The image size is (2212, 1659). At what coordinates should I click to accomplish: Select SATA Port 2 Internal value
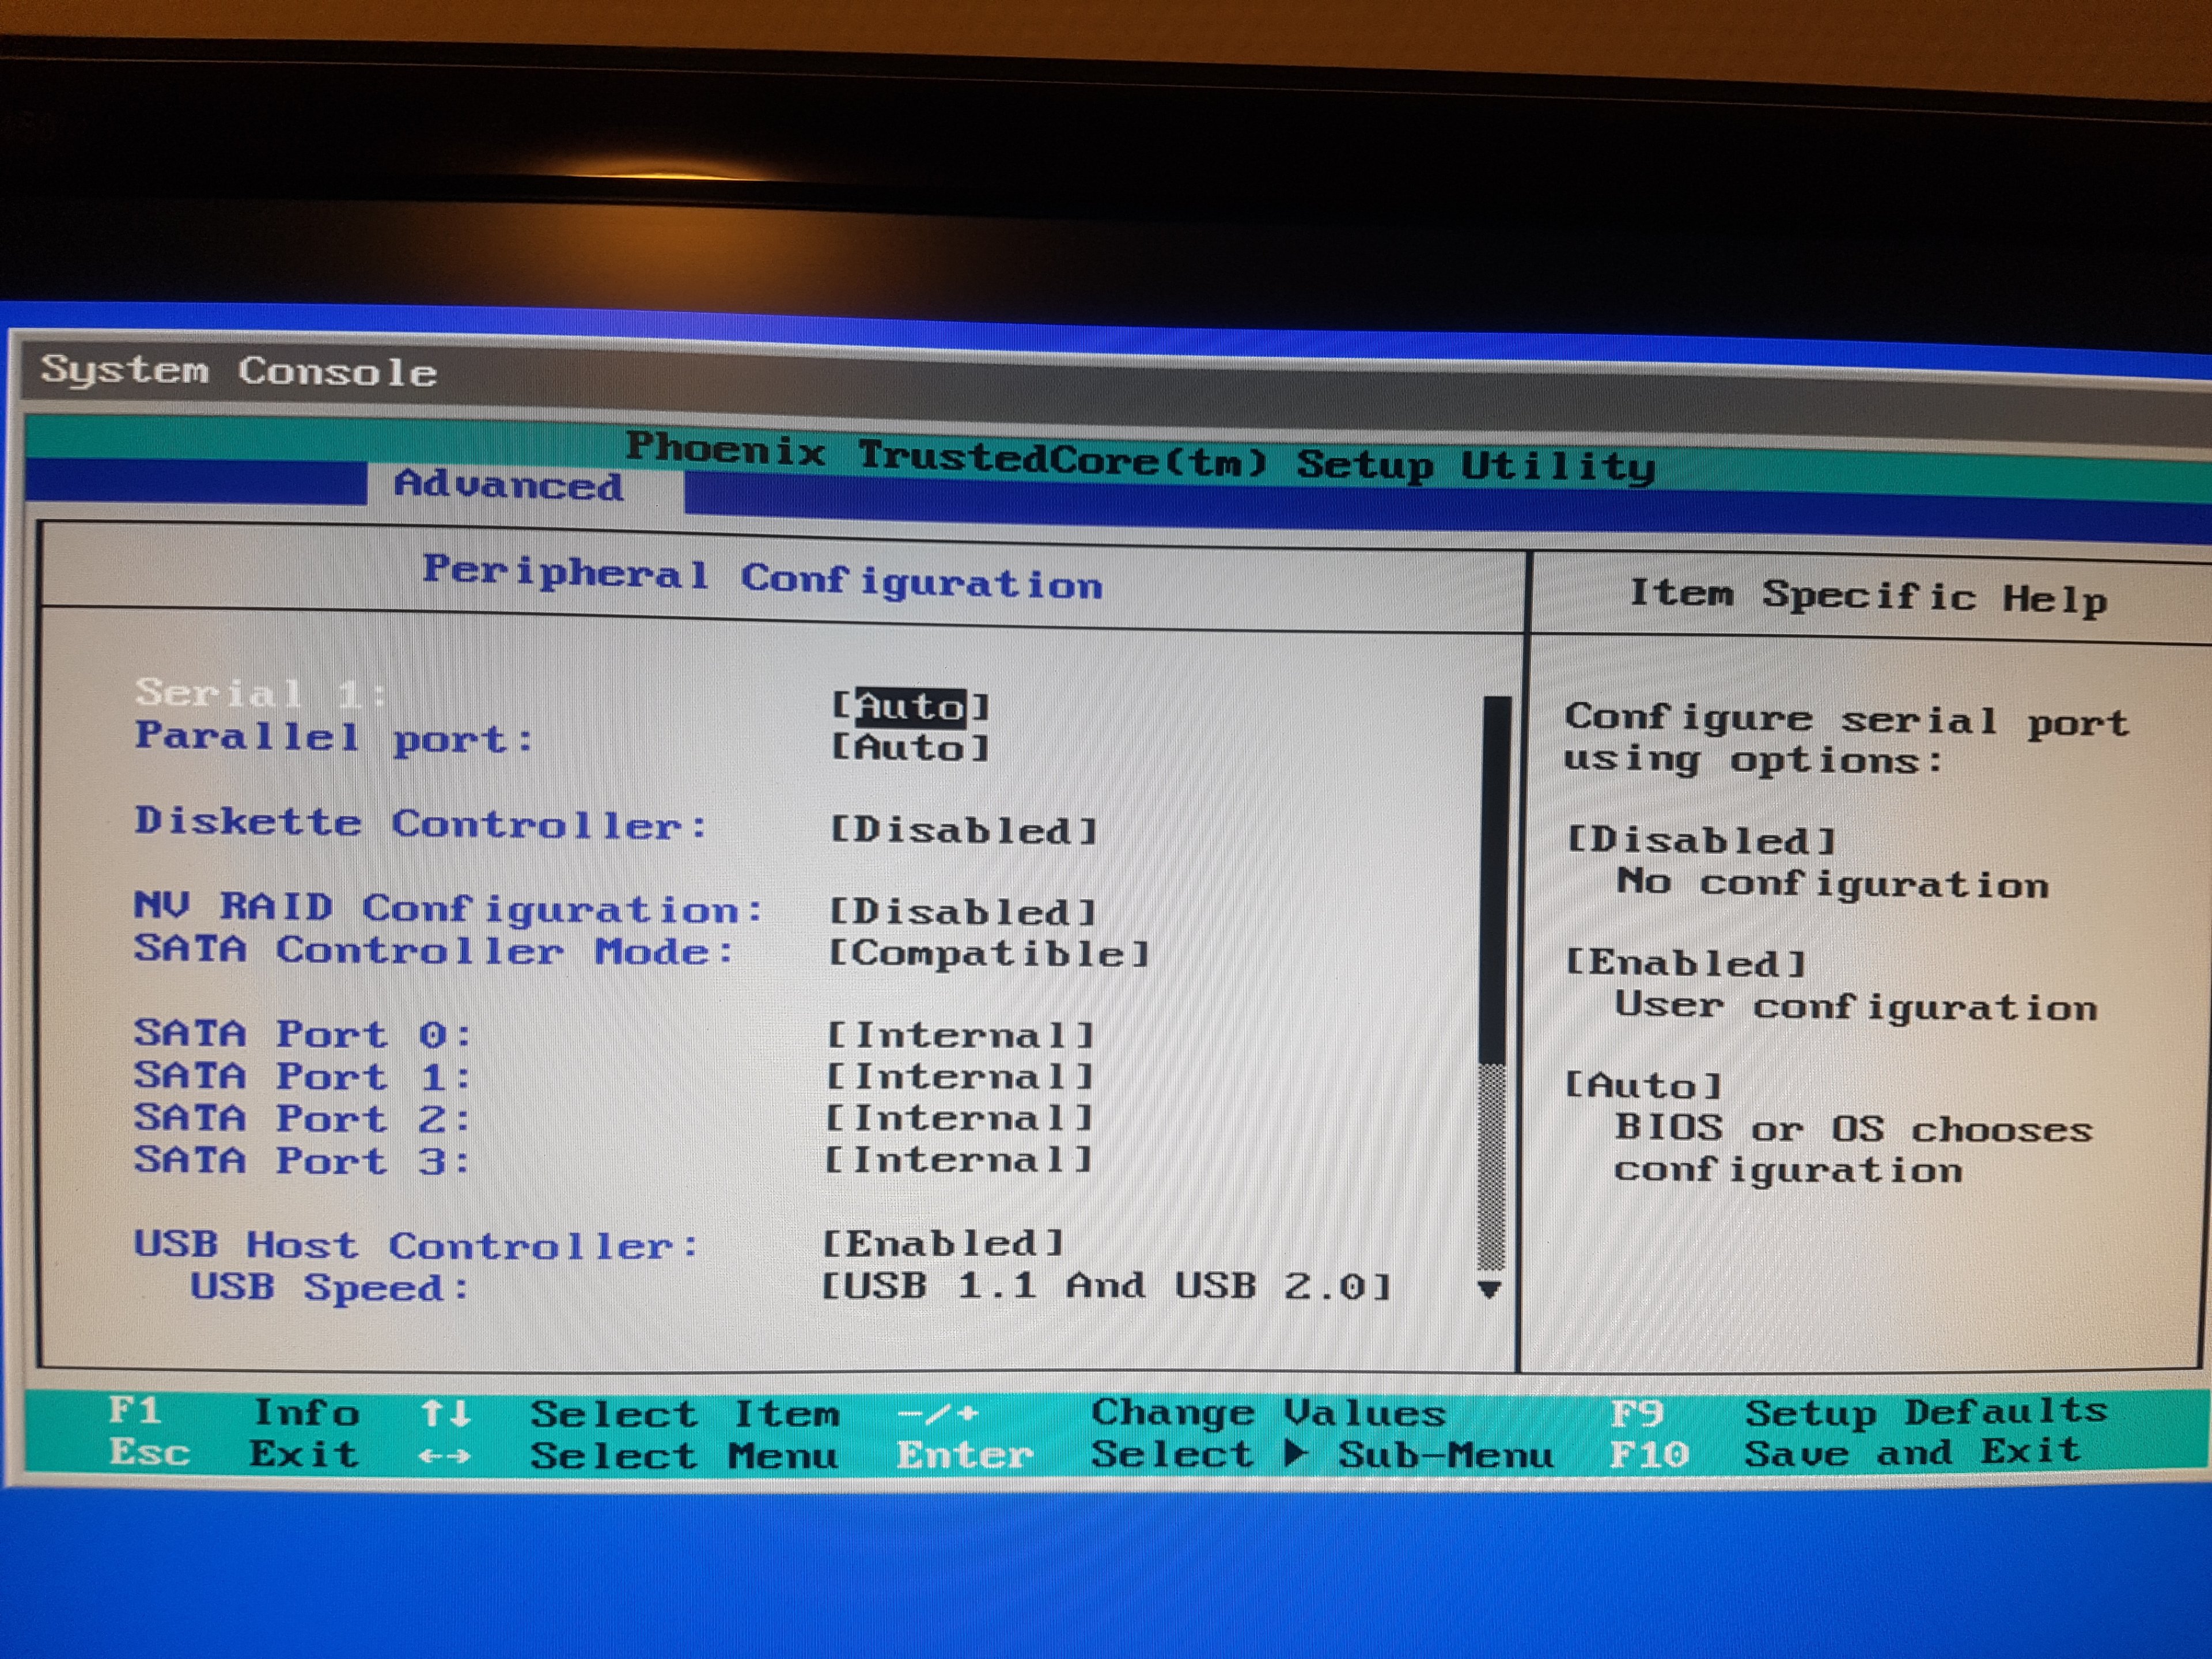(960, 1118)
